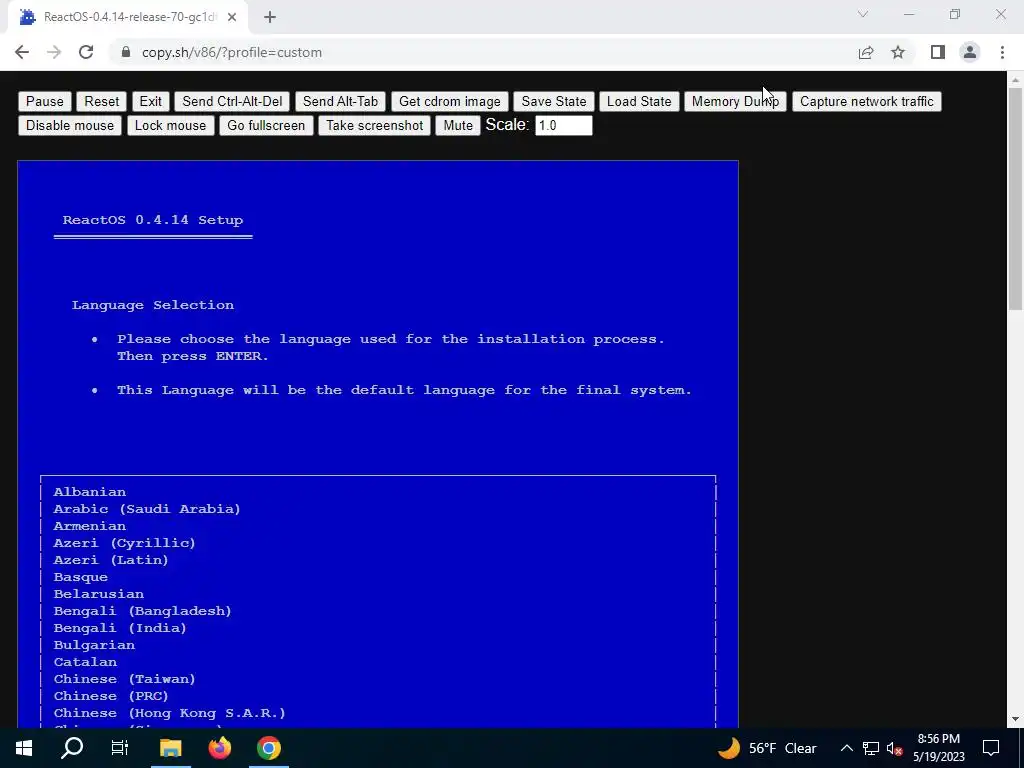Viewport: 1024px width, 768px height.
Task: Open the clock showing 8:56 PM
Action: [x=938, y=748]
